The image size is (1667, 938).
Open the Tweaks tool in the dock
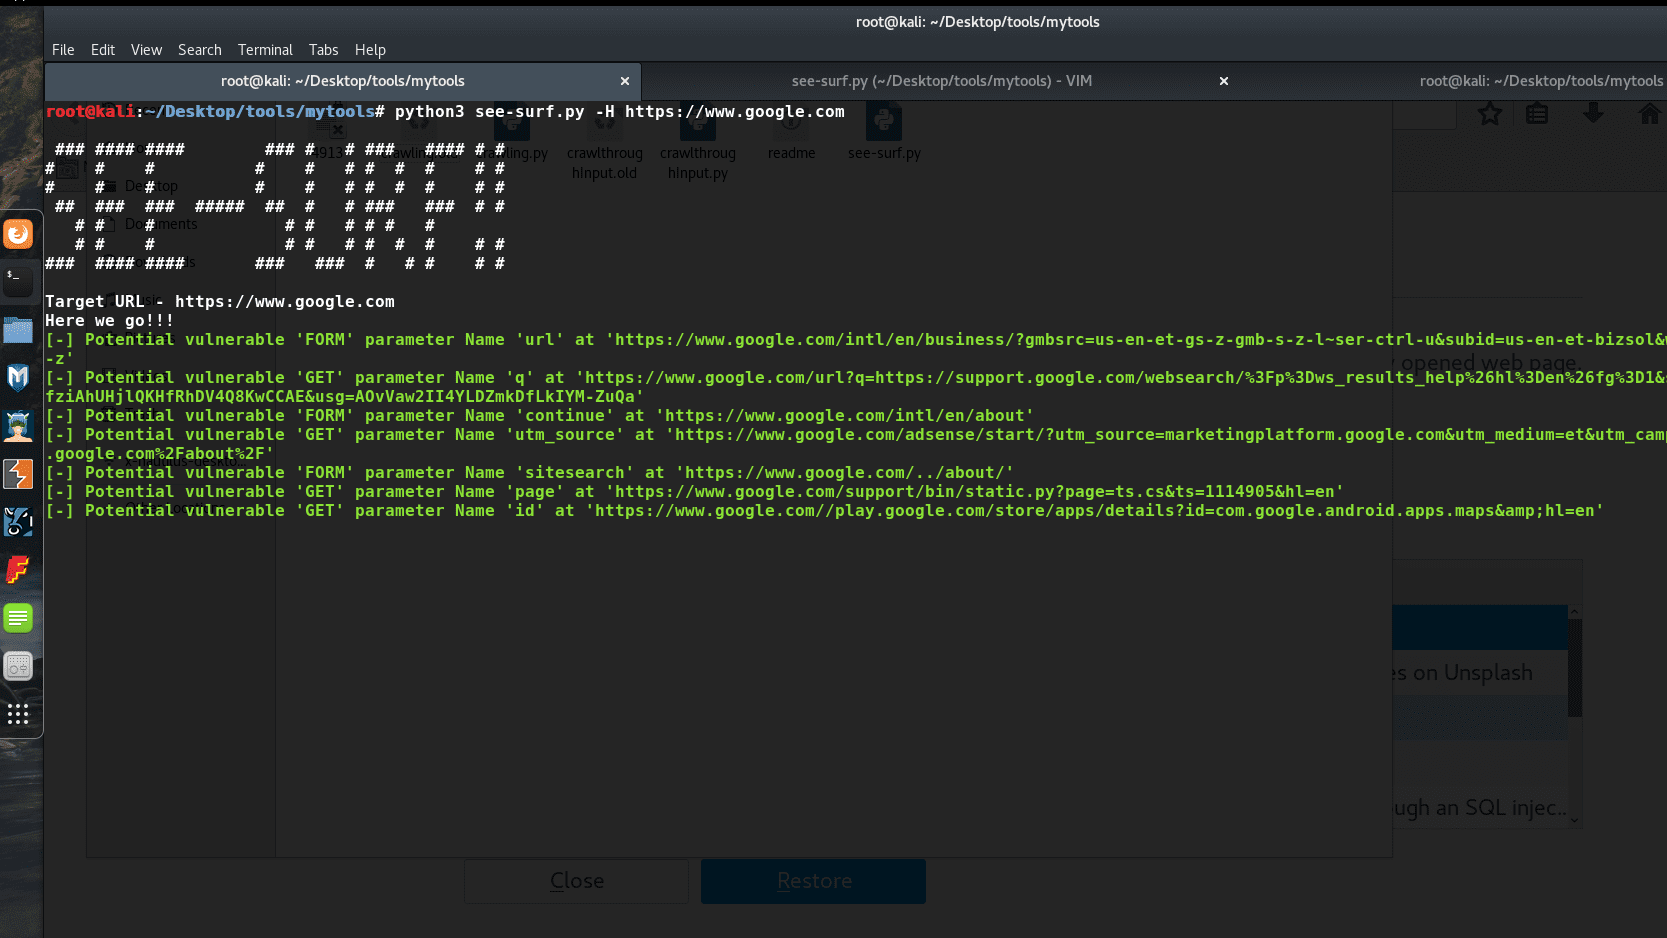(x=18, y=666)
